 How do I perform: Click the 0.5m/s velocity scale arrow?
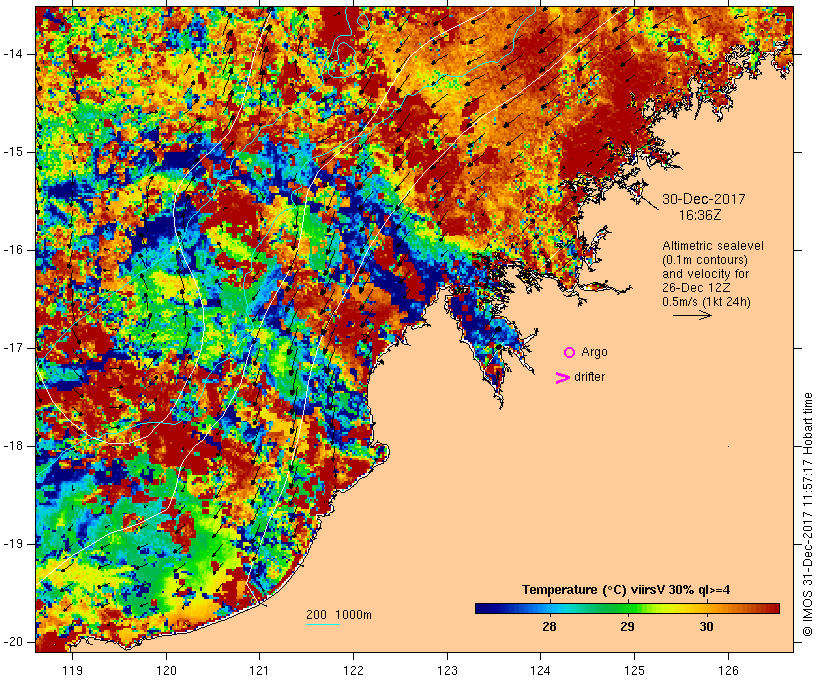coord(692,315)
